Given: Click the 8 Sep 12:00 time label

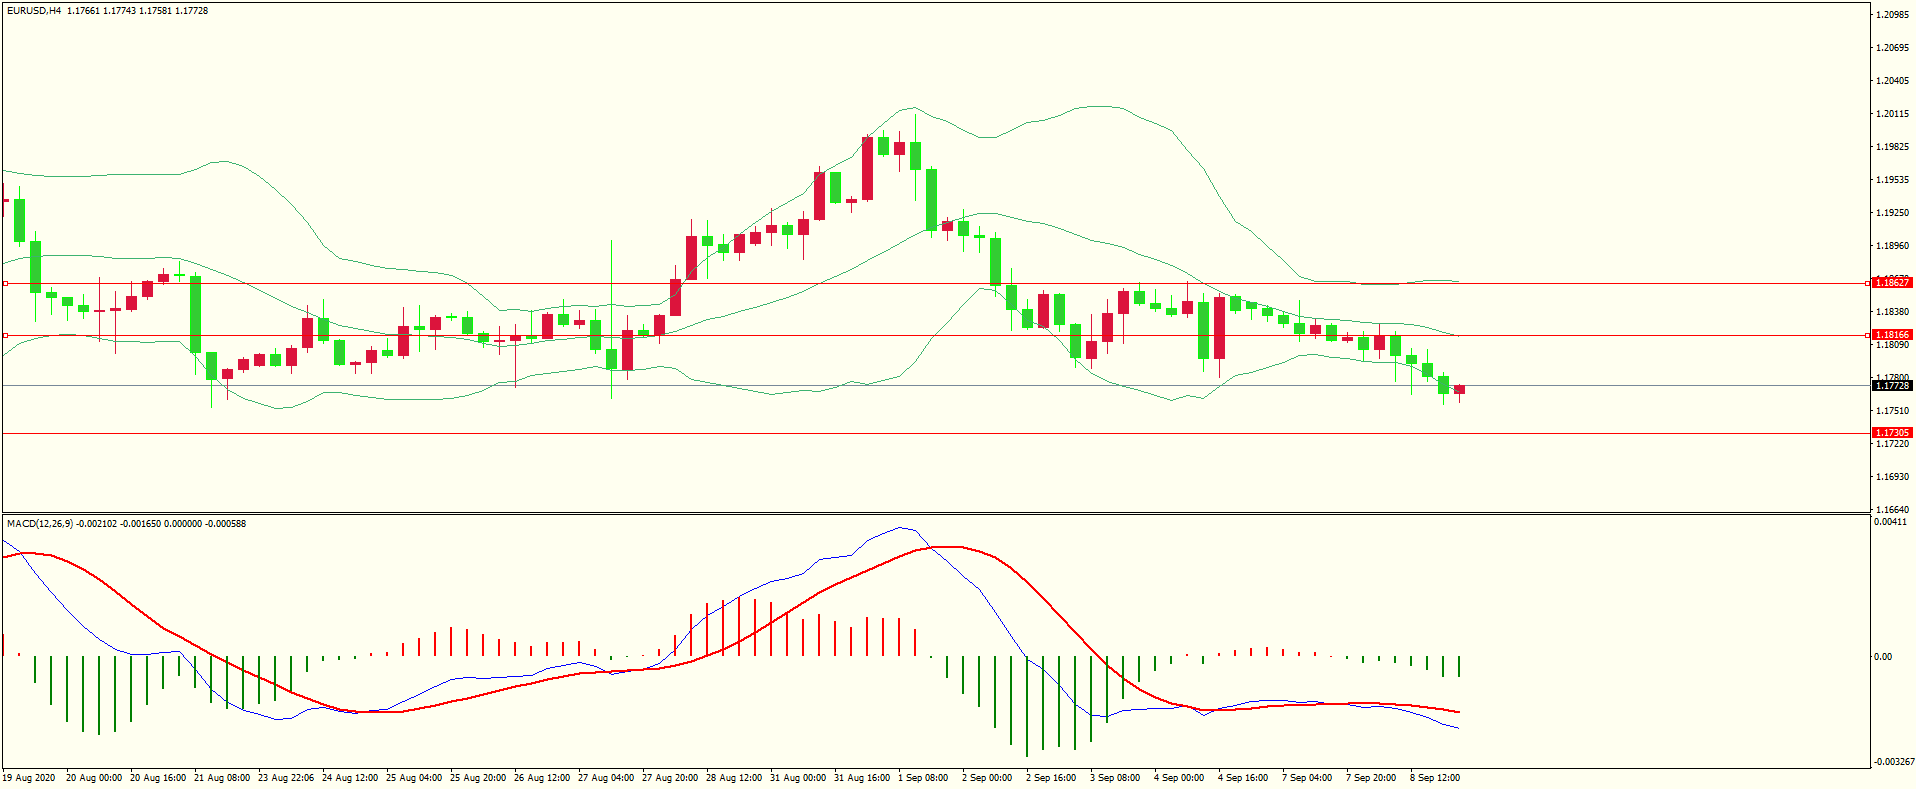Looking at the screenshot, I should [1435, 778].
